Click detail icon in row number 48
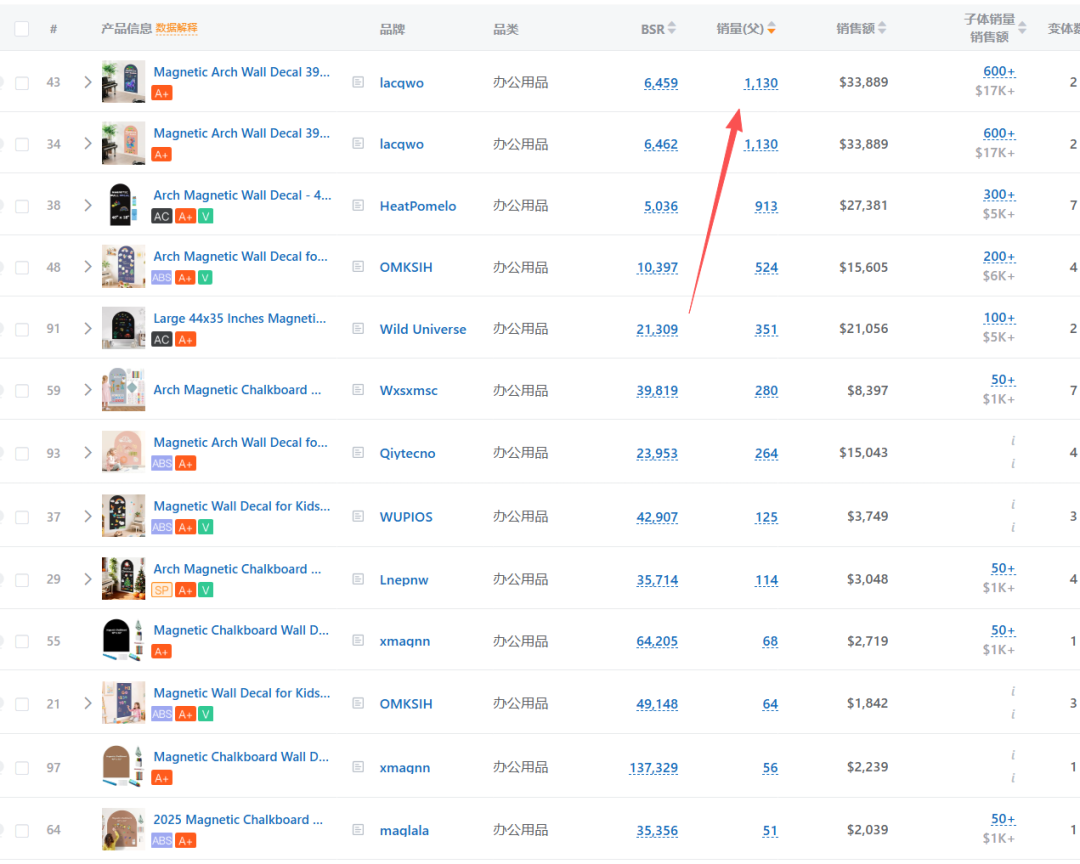This screenshot has height=864, width=1080. [x=358, y=267]
